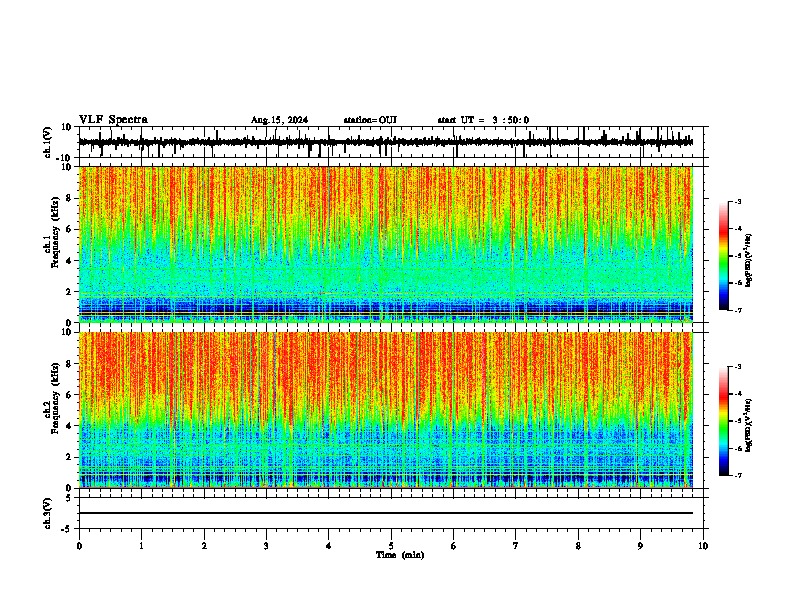The width and height of the screenshot is (792, 612).
Task: Click the "4" kHz tick on ch.2 frequency axis
Action: (69, 426)
